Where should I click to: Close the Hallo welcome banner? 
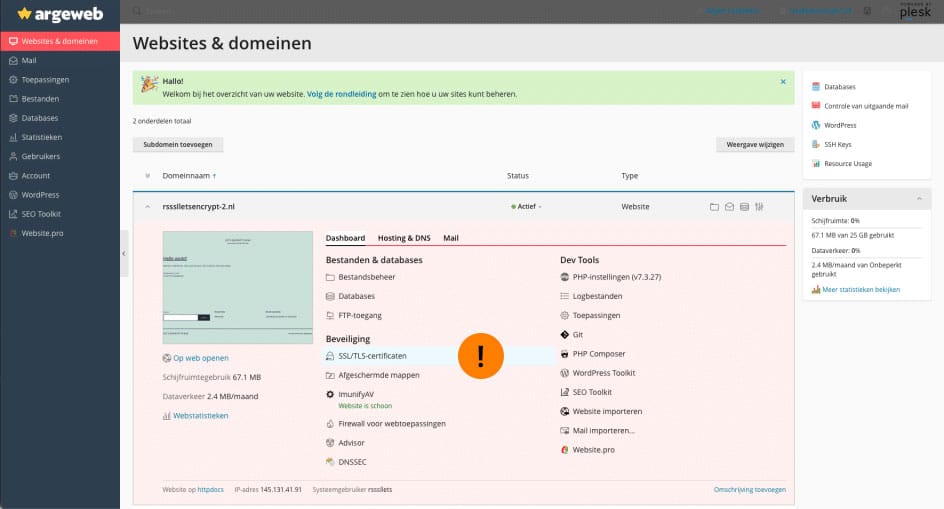(x=783, y=81)
